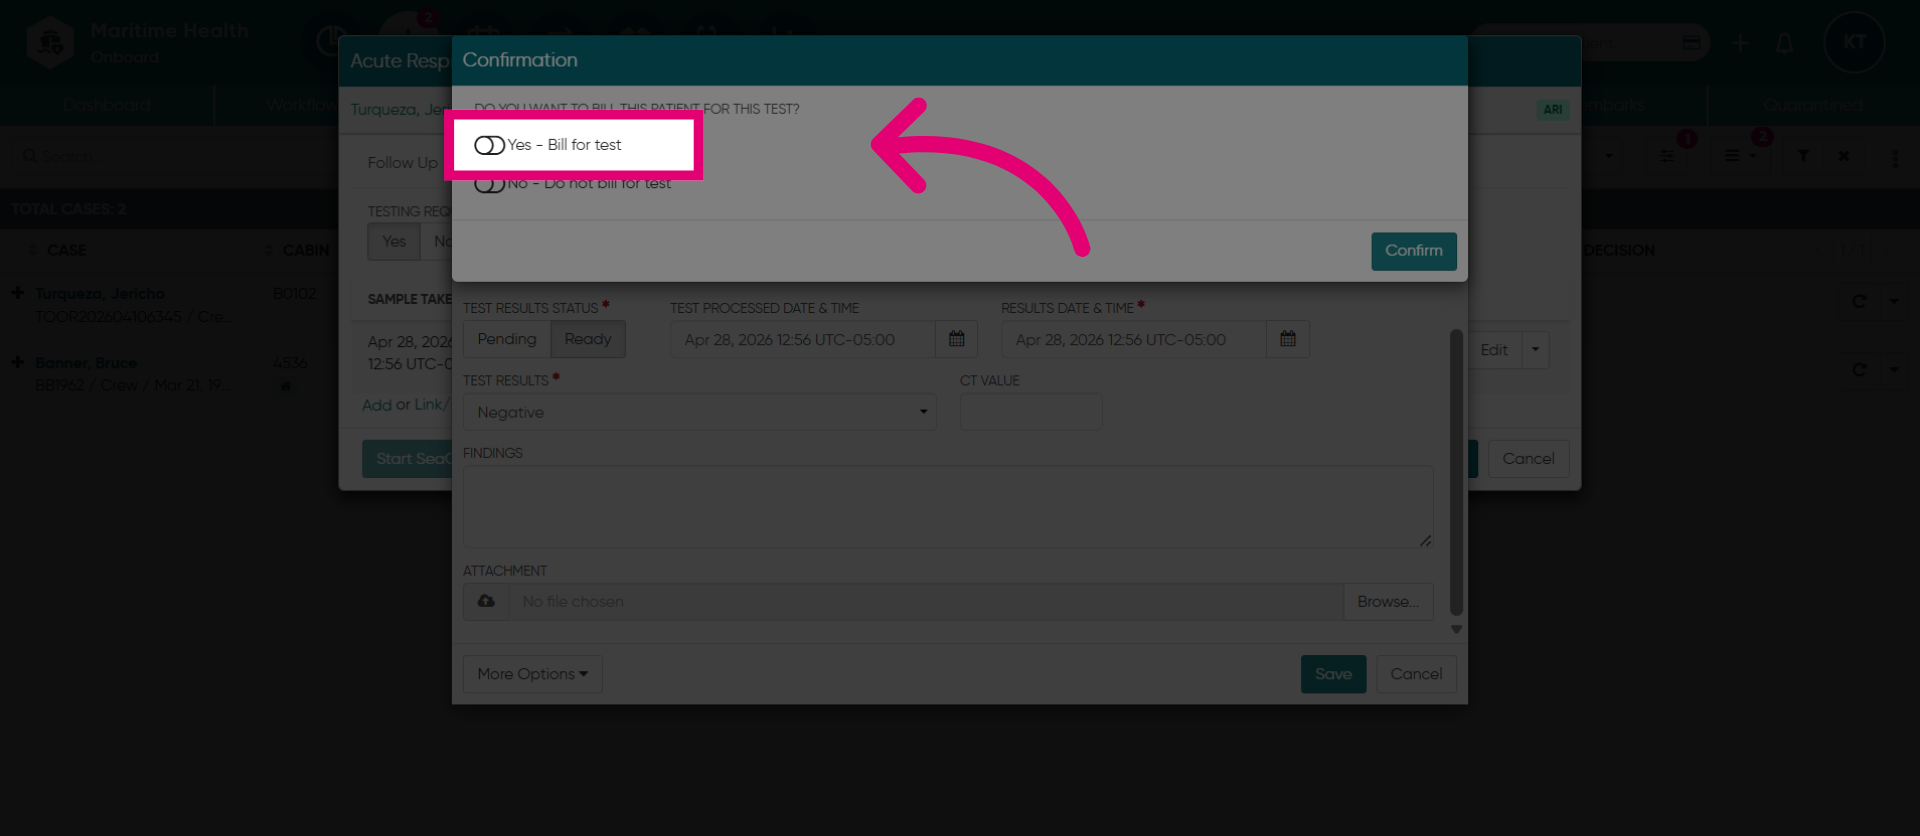Sort by the CABIN column header

[298, 250]
